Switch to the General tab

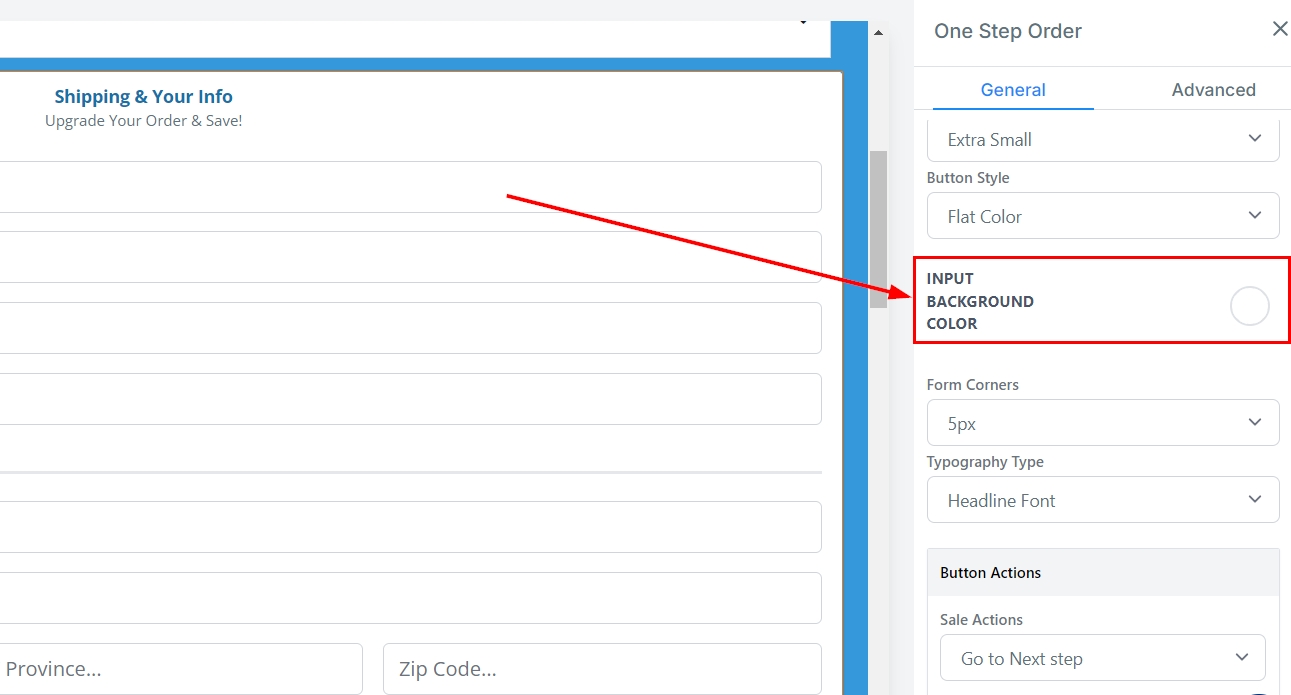[1012, 90]
